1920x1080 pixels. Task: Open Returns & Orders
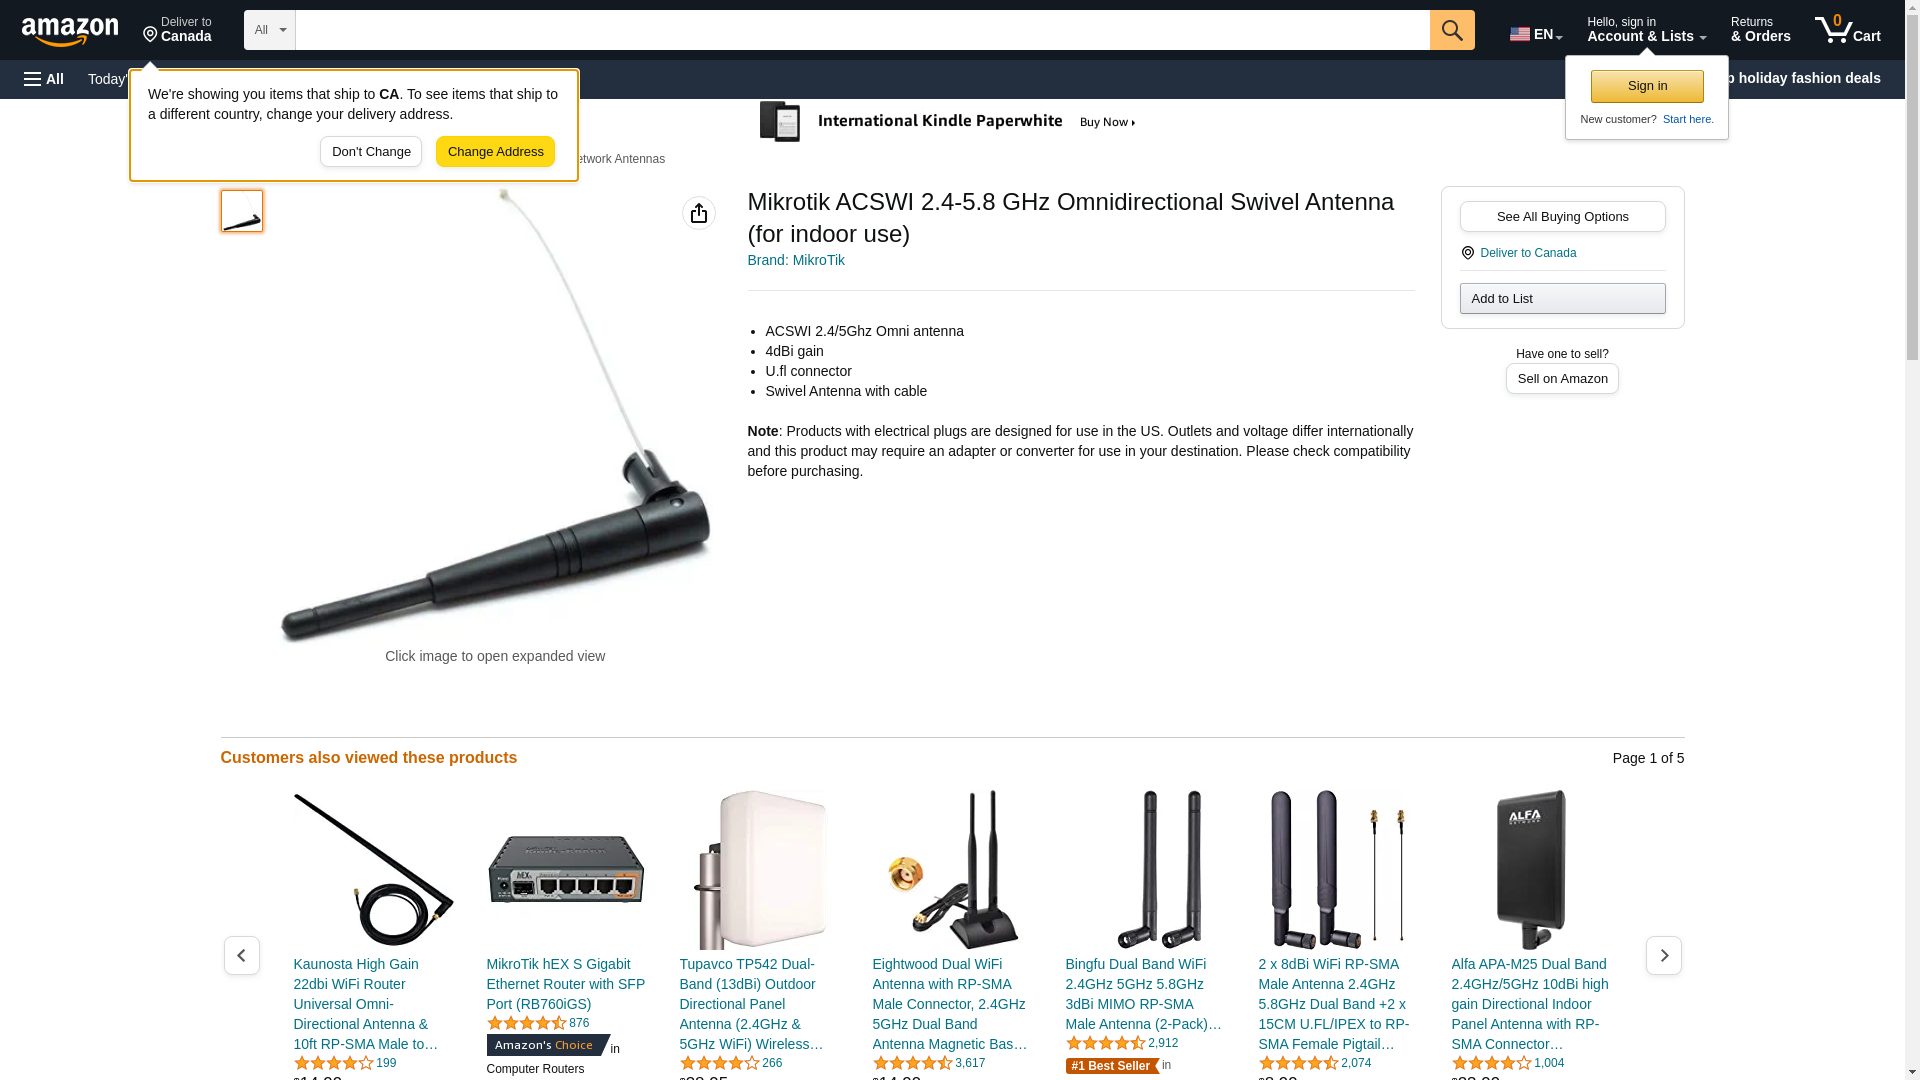point(1761,30)
